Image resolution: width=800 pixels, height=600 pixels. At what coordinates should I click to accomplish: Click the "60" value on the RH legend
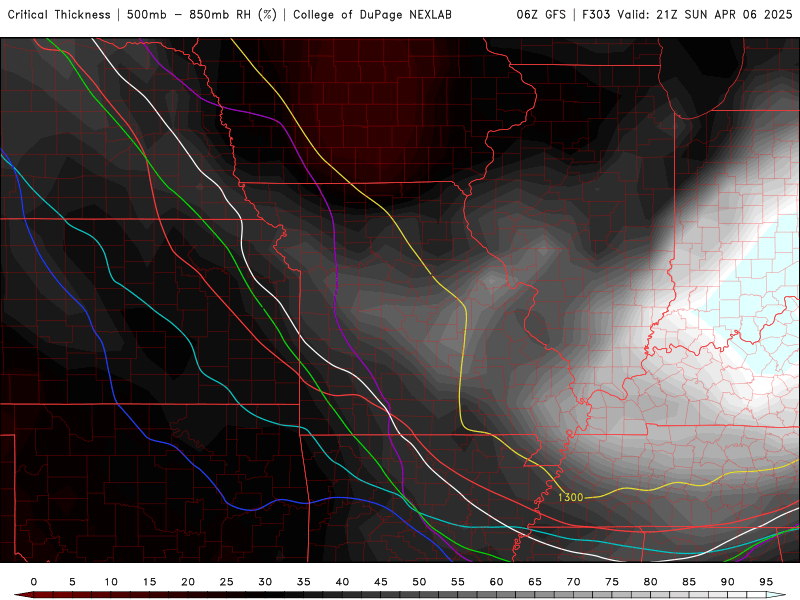[496, 582]
